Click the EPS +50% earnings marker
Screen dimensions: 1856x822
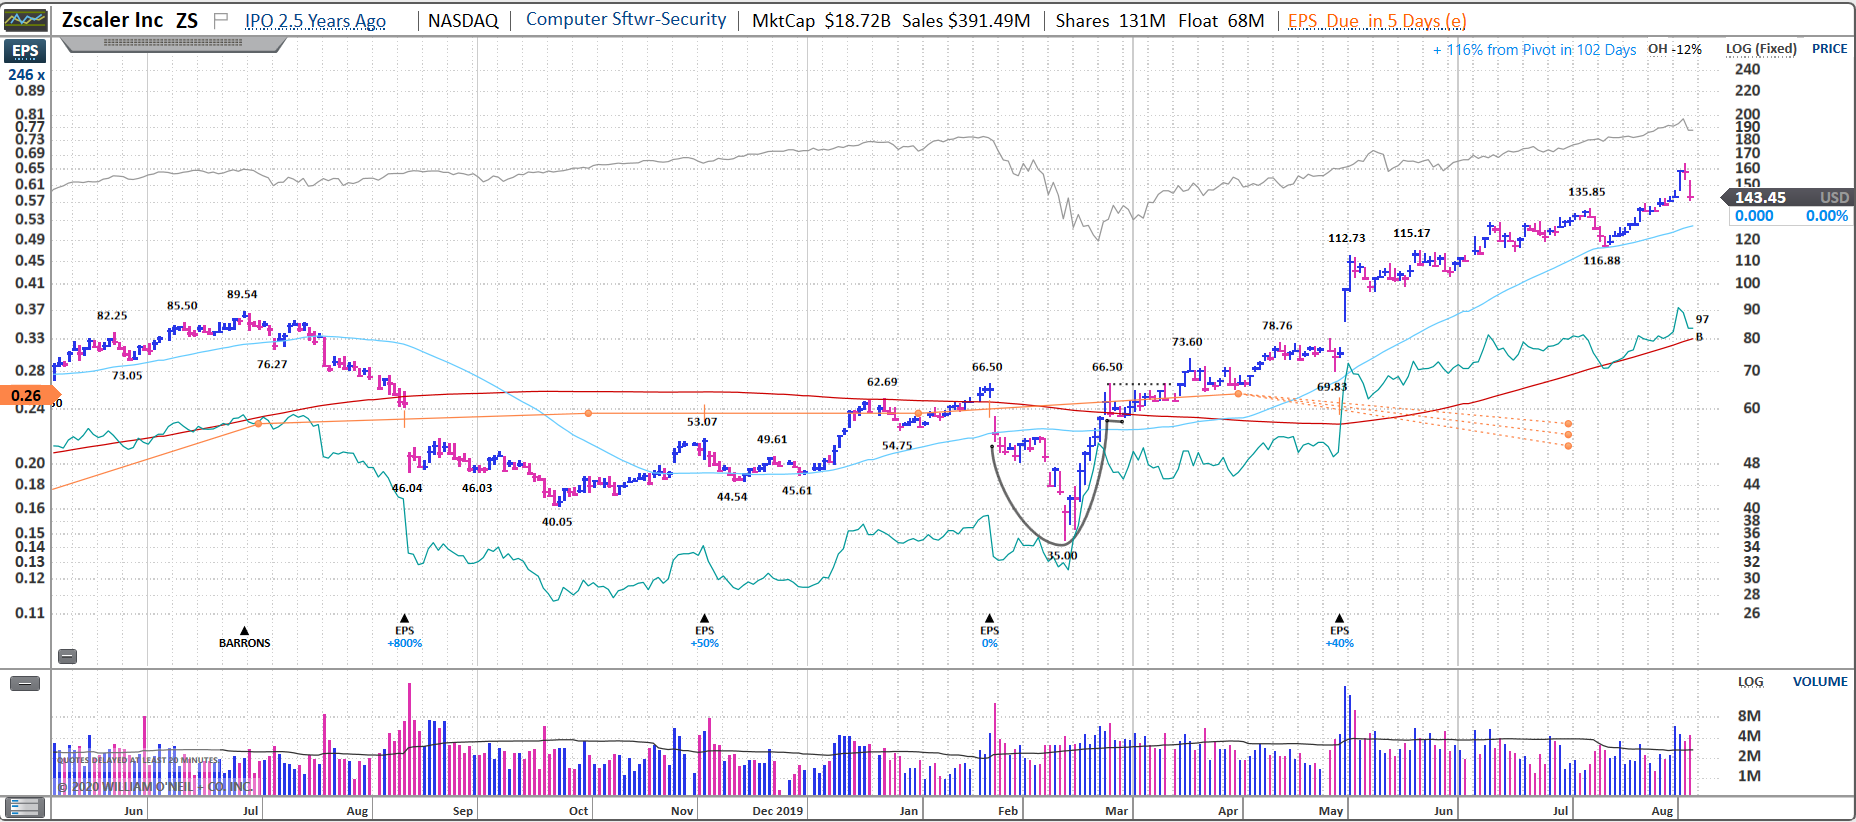click(x=705, y=632)
